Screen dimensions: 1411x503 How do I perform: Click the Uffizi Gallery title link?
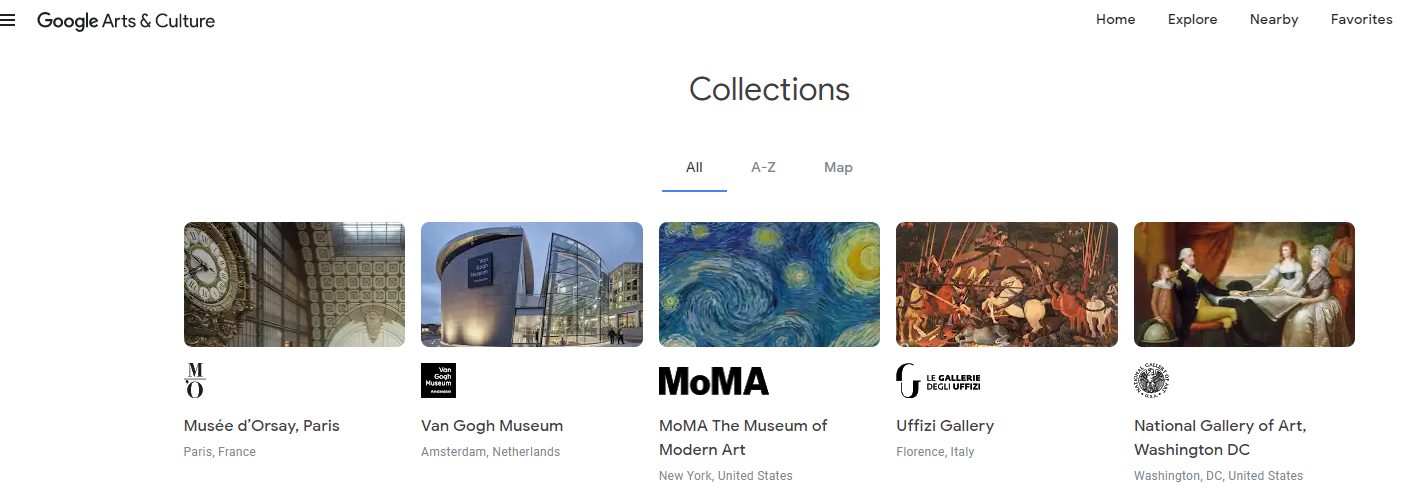[x=945, y=426]
